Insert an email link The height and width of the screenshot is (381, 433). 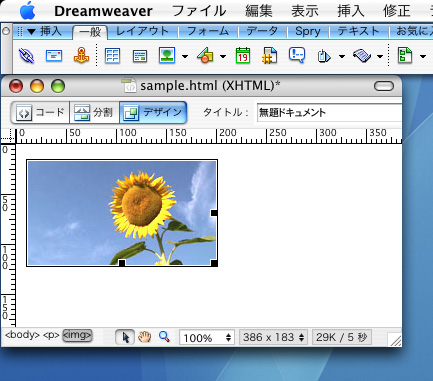[x=54, y=55]
